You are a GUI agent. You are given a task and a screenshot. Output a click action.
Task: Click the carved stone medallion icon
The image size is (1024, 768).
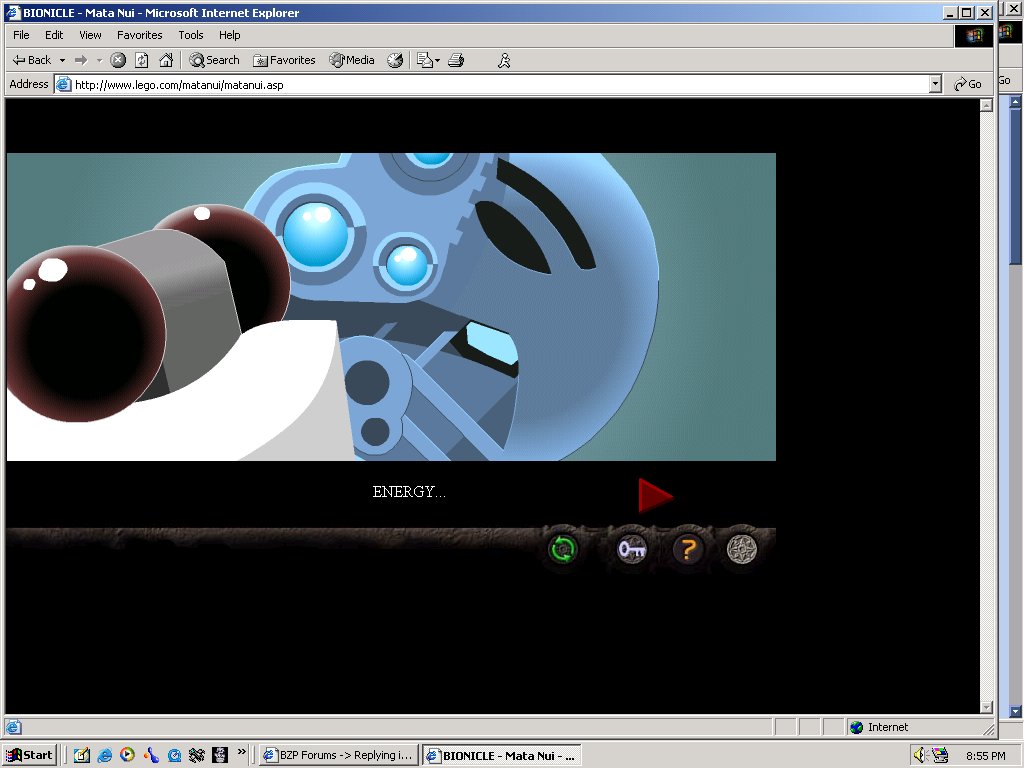click(x=741, y=549)
